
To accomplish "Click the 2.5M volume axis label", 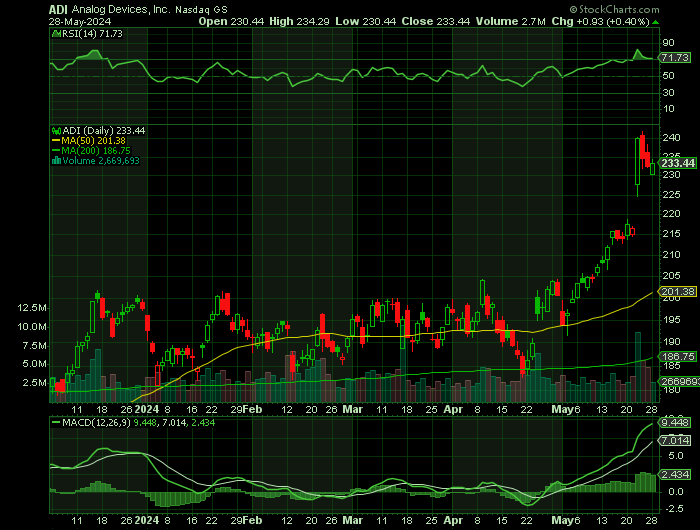I will (x=35, y=383).
